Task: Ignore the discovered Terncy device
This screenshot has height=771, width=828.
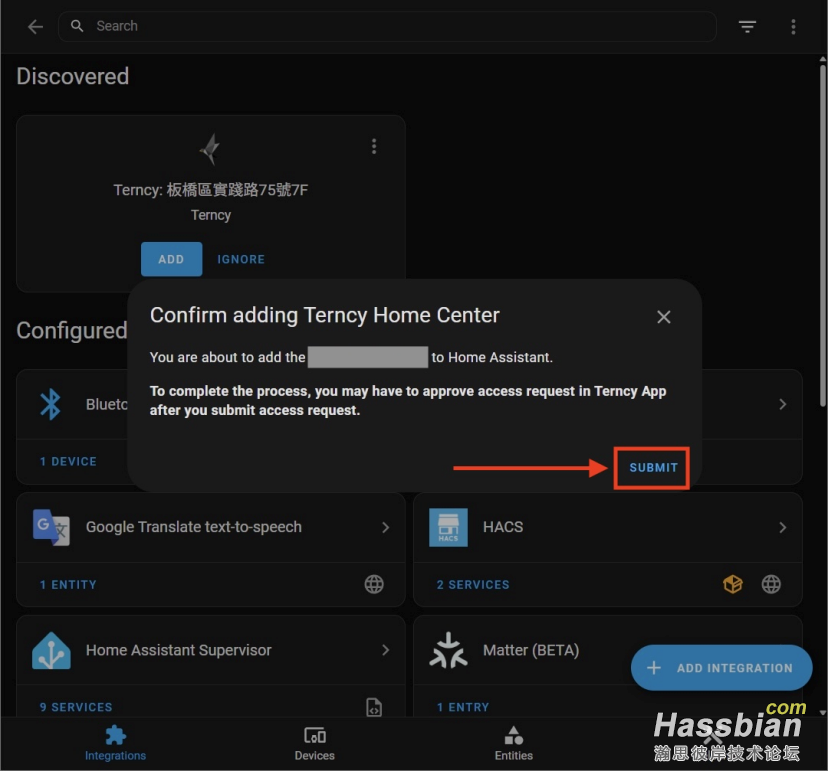Action: pyautogui.click(x=241, y=259)
